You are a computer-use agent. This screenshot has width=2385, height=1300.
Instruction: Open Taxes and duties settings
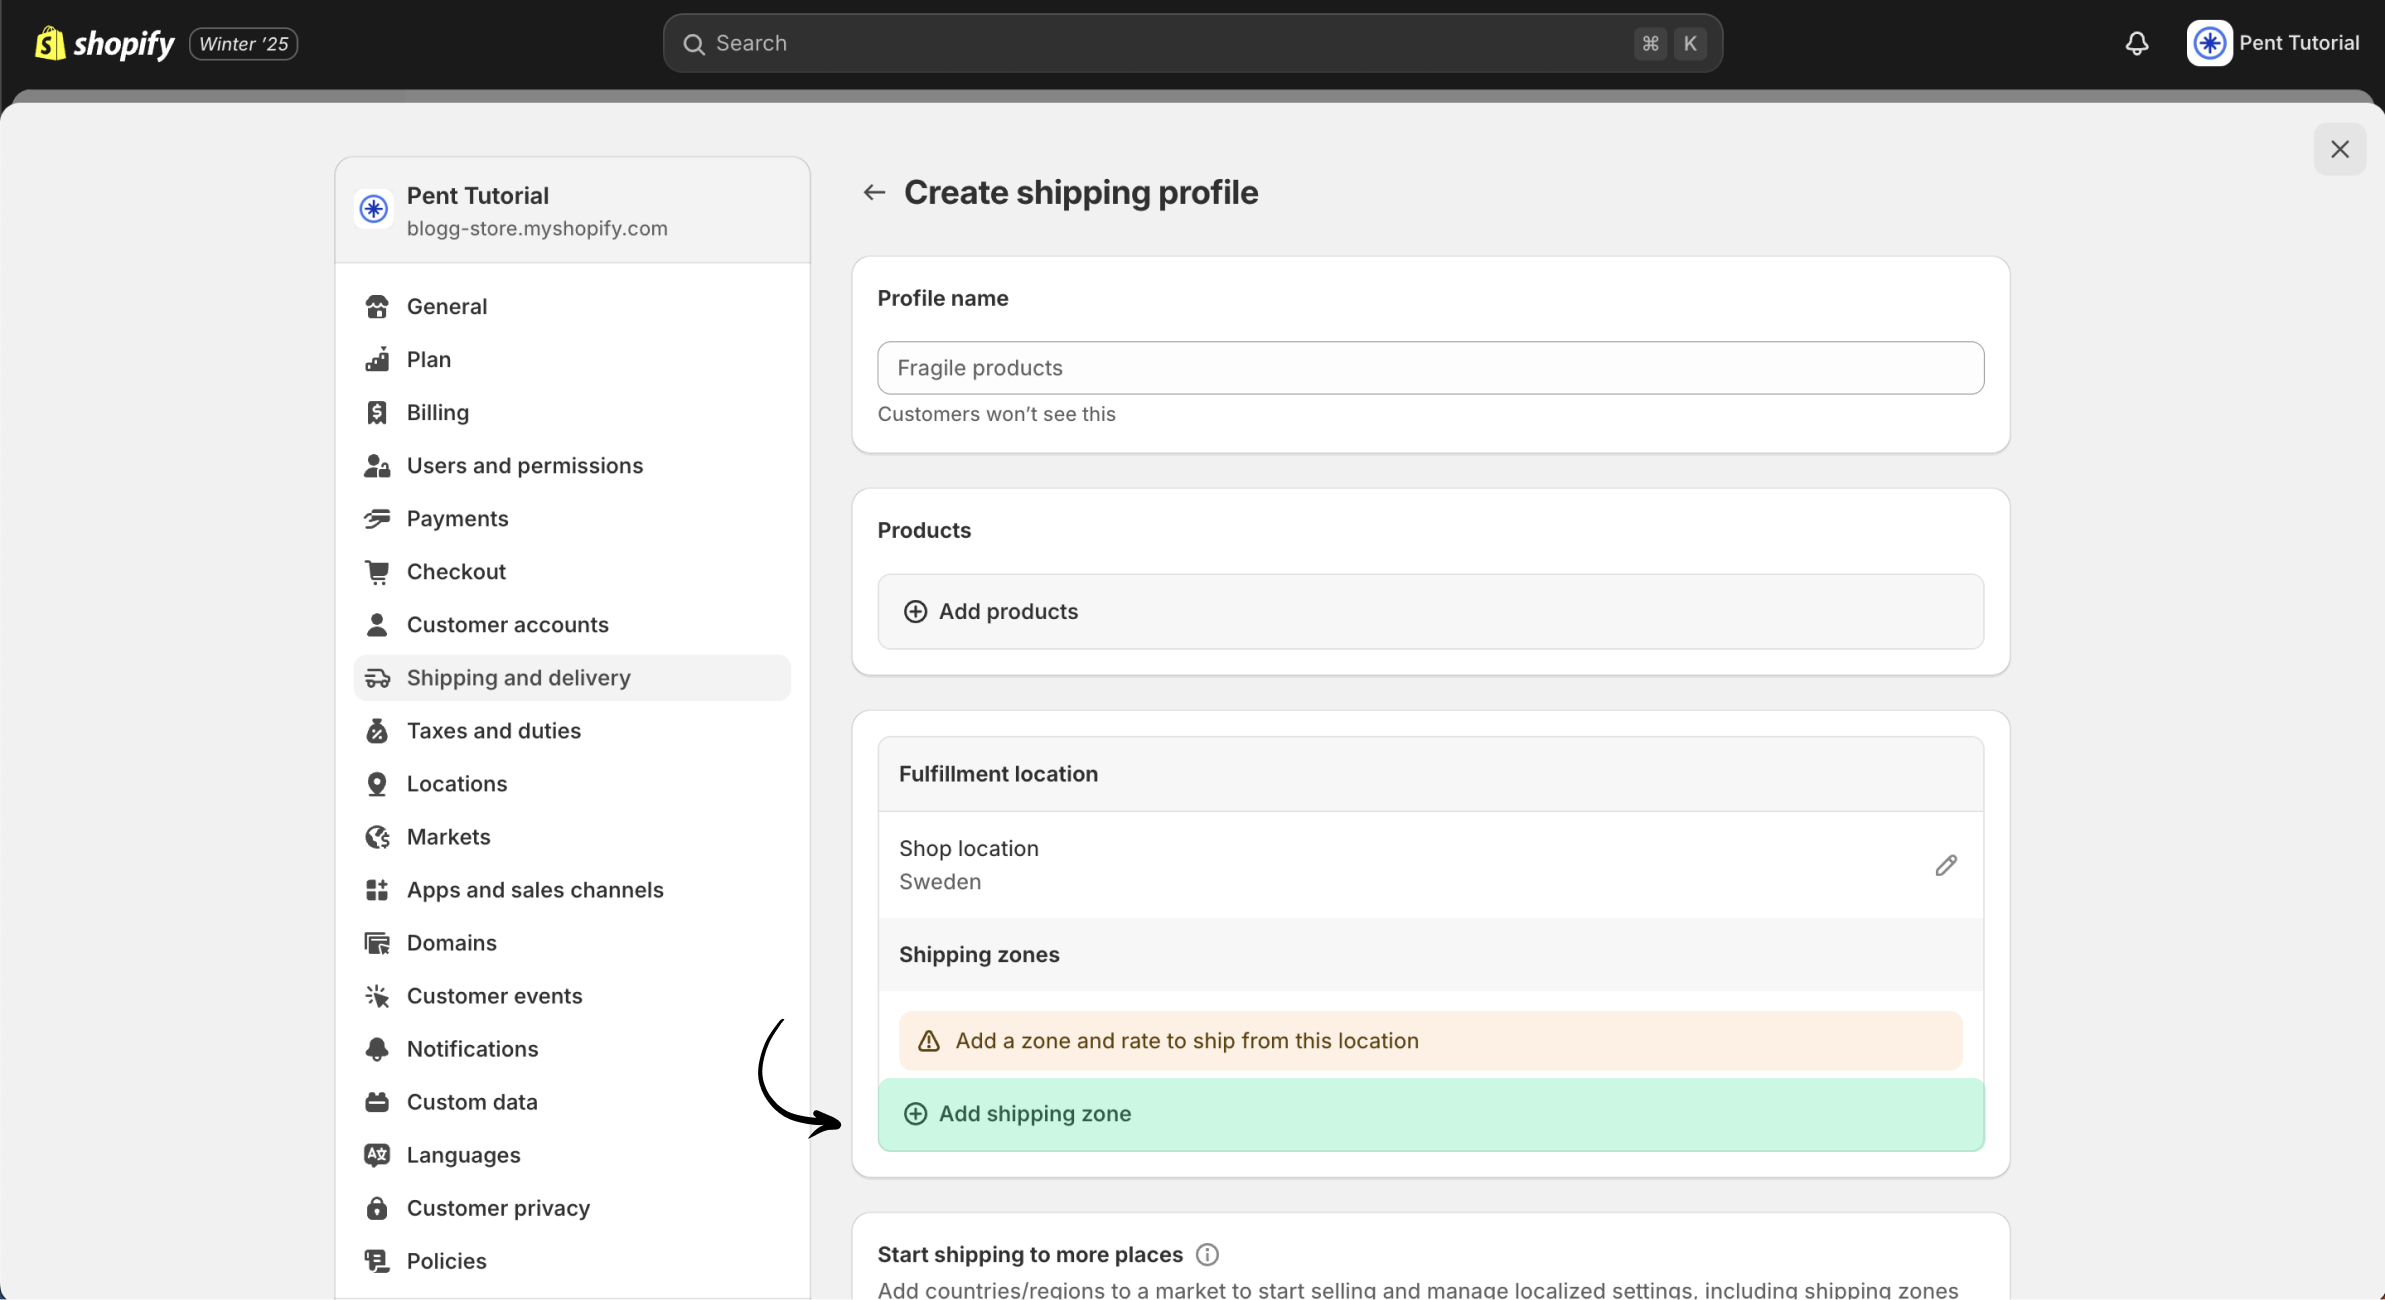(x=572, y=731)
